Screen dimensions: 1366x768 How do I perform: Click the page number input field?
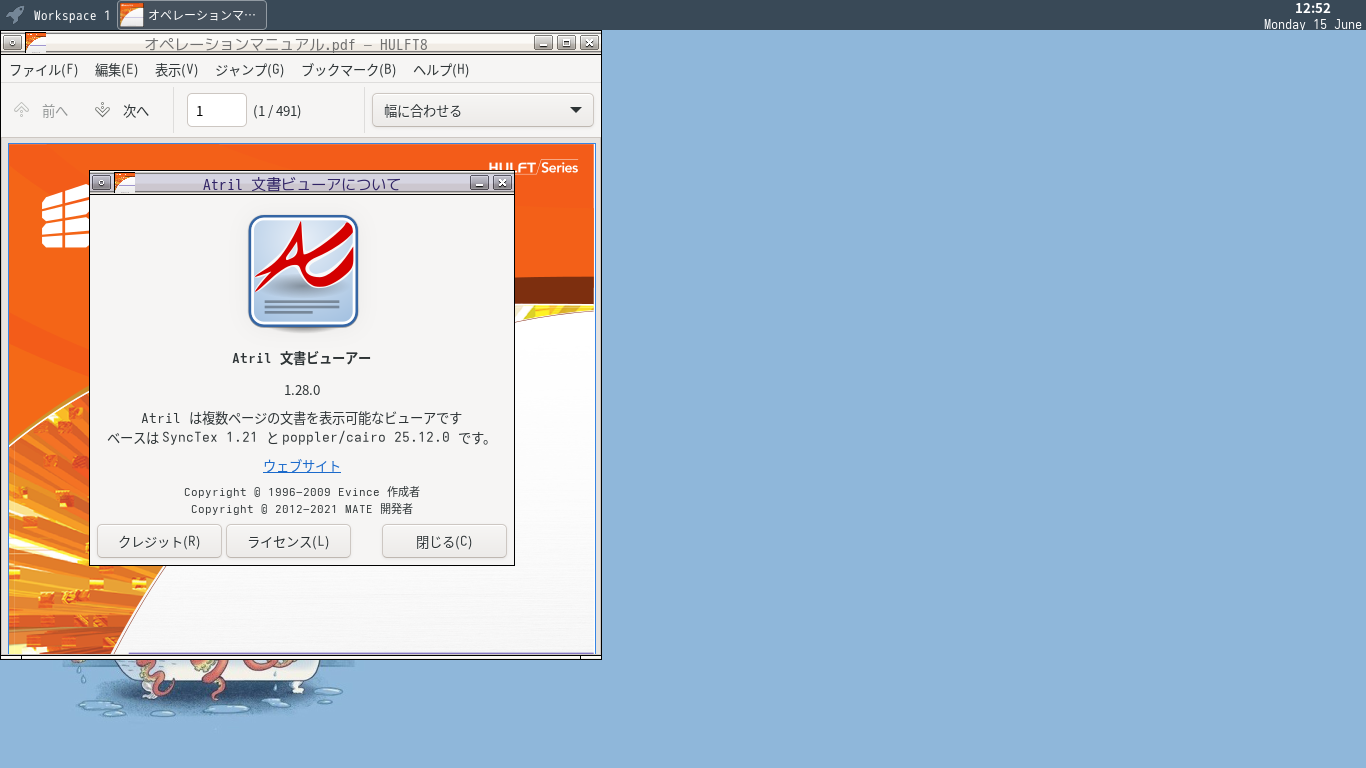pyautogui.click(x=217, y=110)
